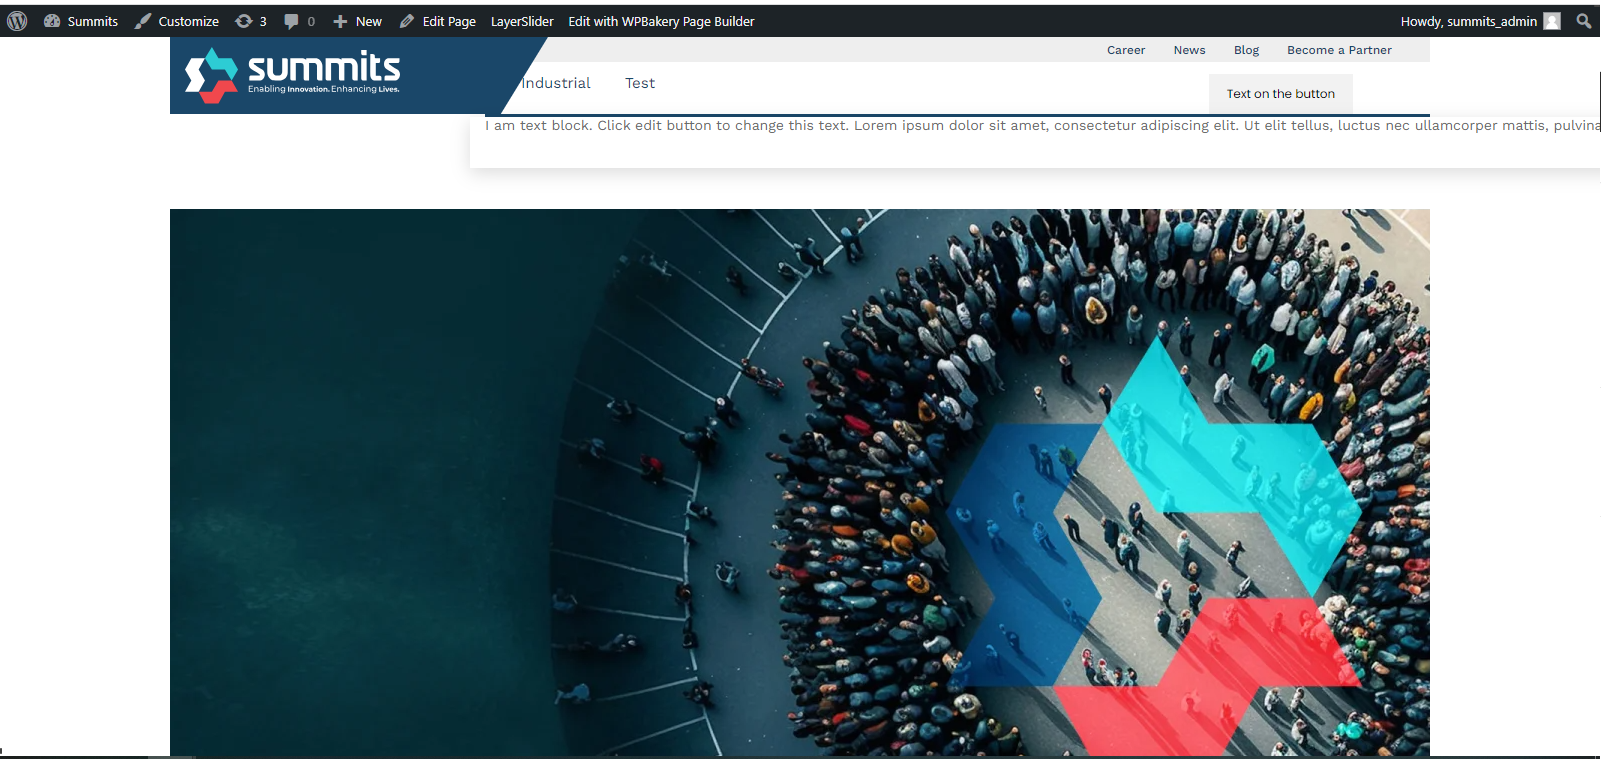This screenshot has width=1601, height=759.
Task: Open Customize in admin bar
Action: click(177, 21)
